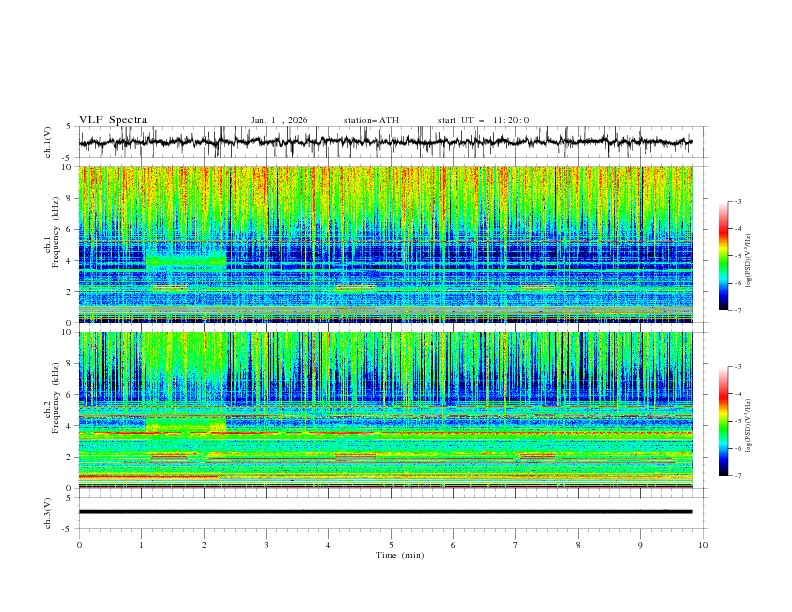Click the ch.2 "Frequency (kHz)" axis label

tap(56, 397)
